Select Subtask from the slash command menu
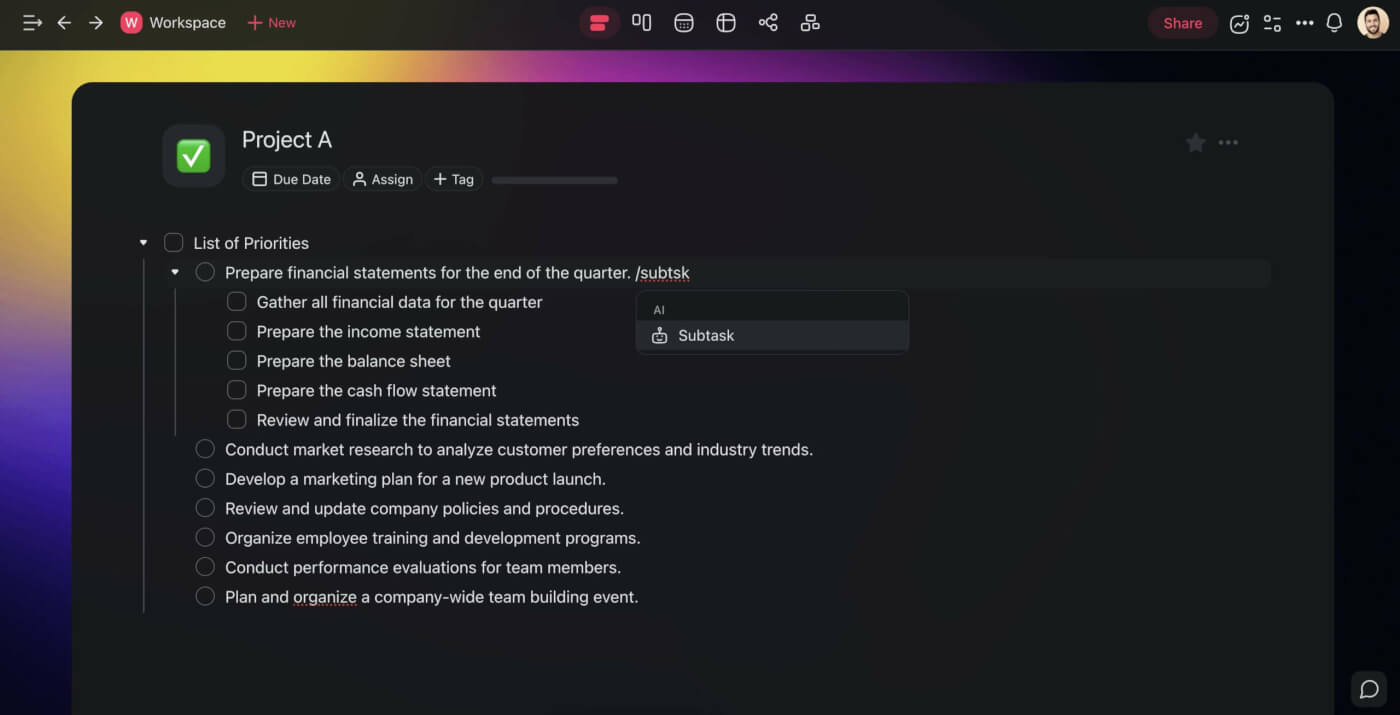 pyautogui.click(x=705, y=335)
